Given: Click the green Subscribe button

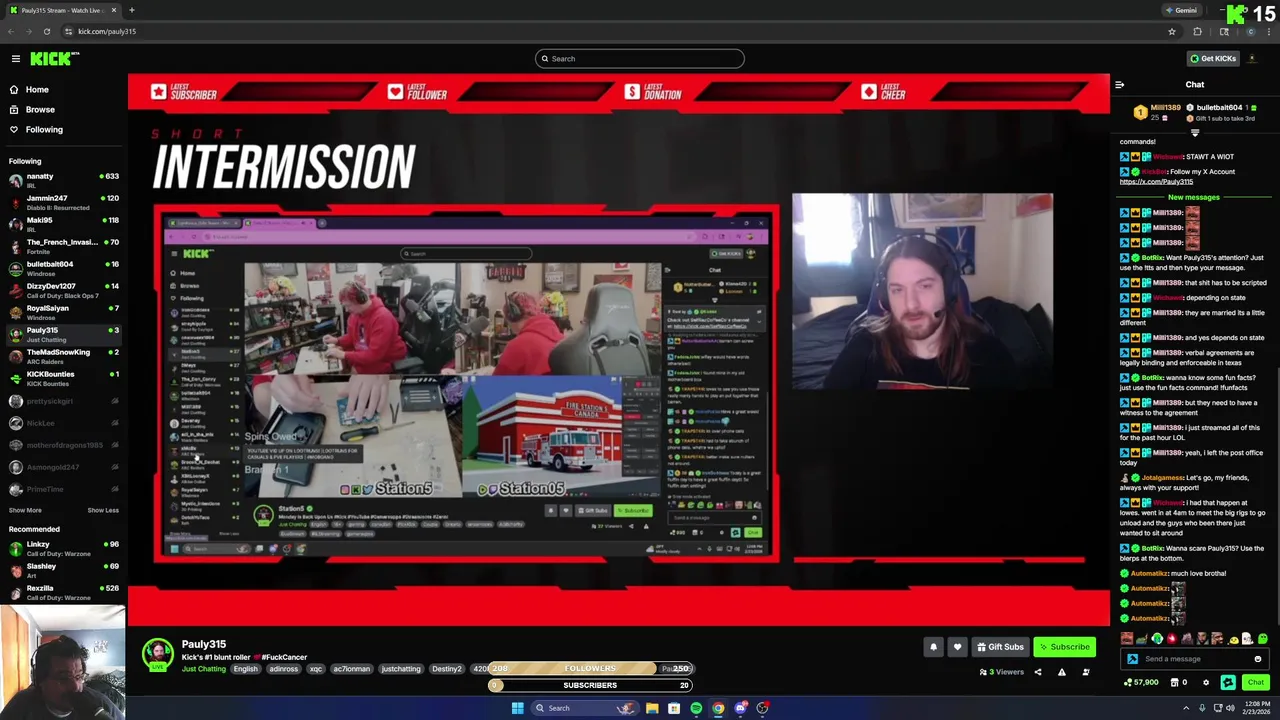Looking at the screenshot, I should pos(1063,647).
